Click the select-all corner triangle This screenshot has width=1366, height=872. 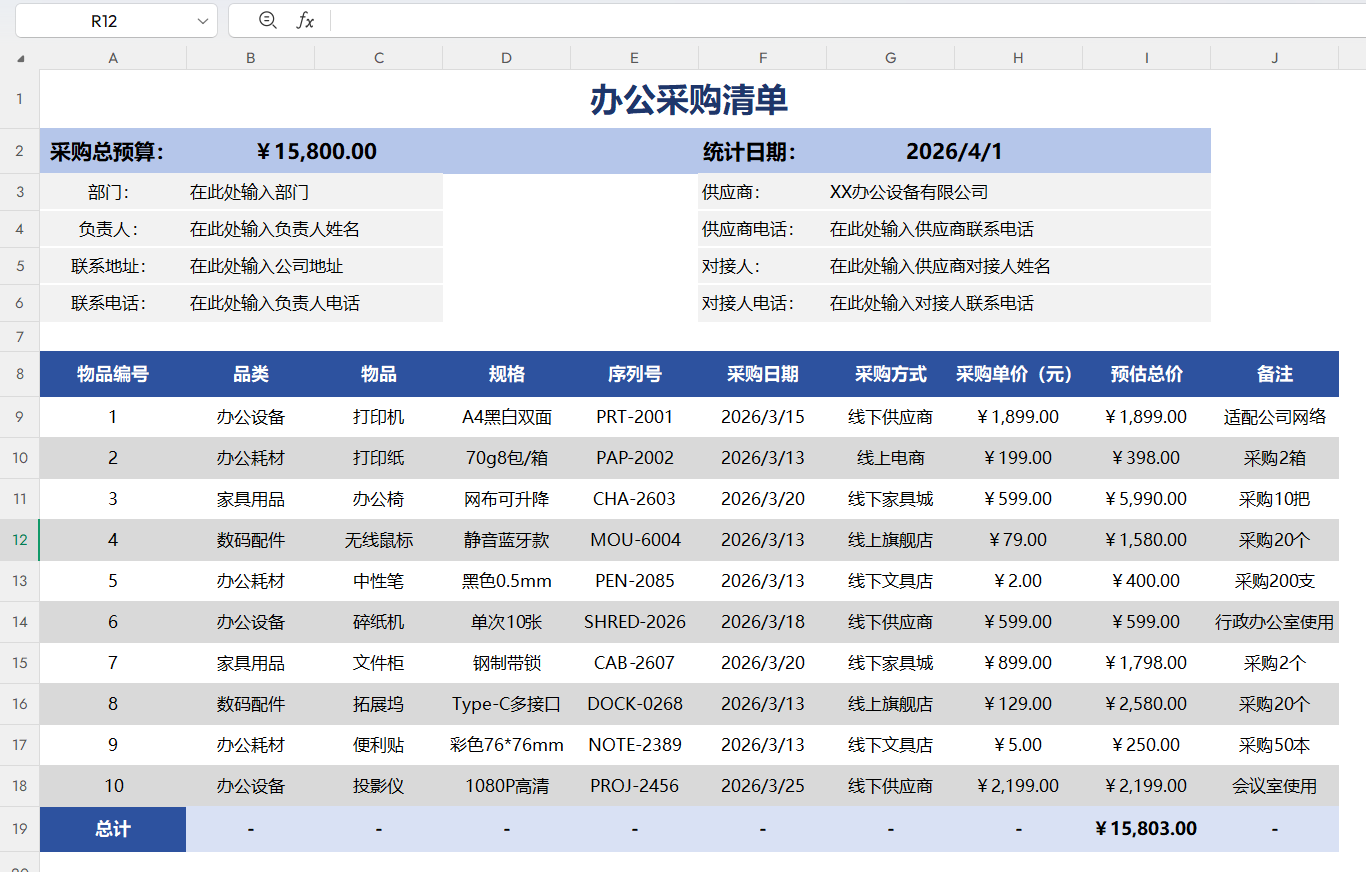[20, 59]
